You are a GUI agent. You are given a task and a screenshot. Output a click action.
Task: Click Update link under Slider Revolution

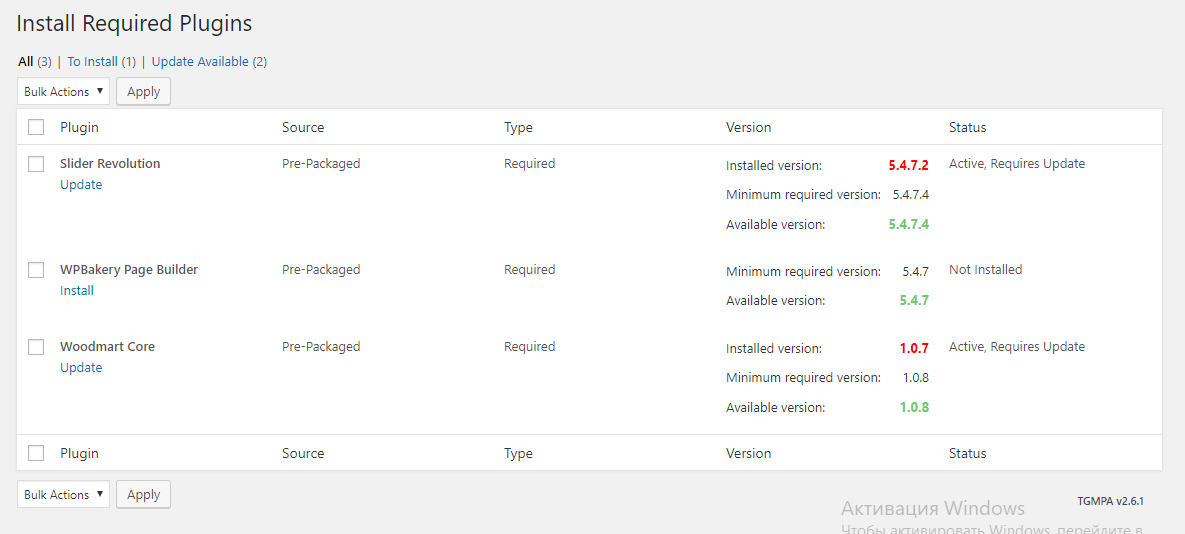[x=81, y=185]
